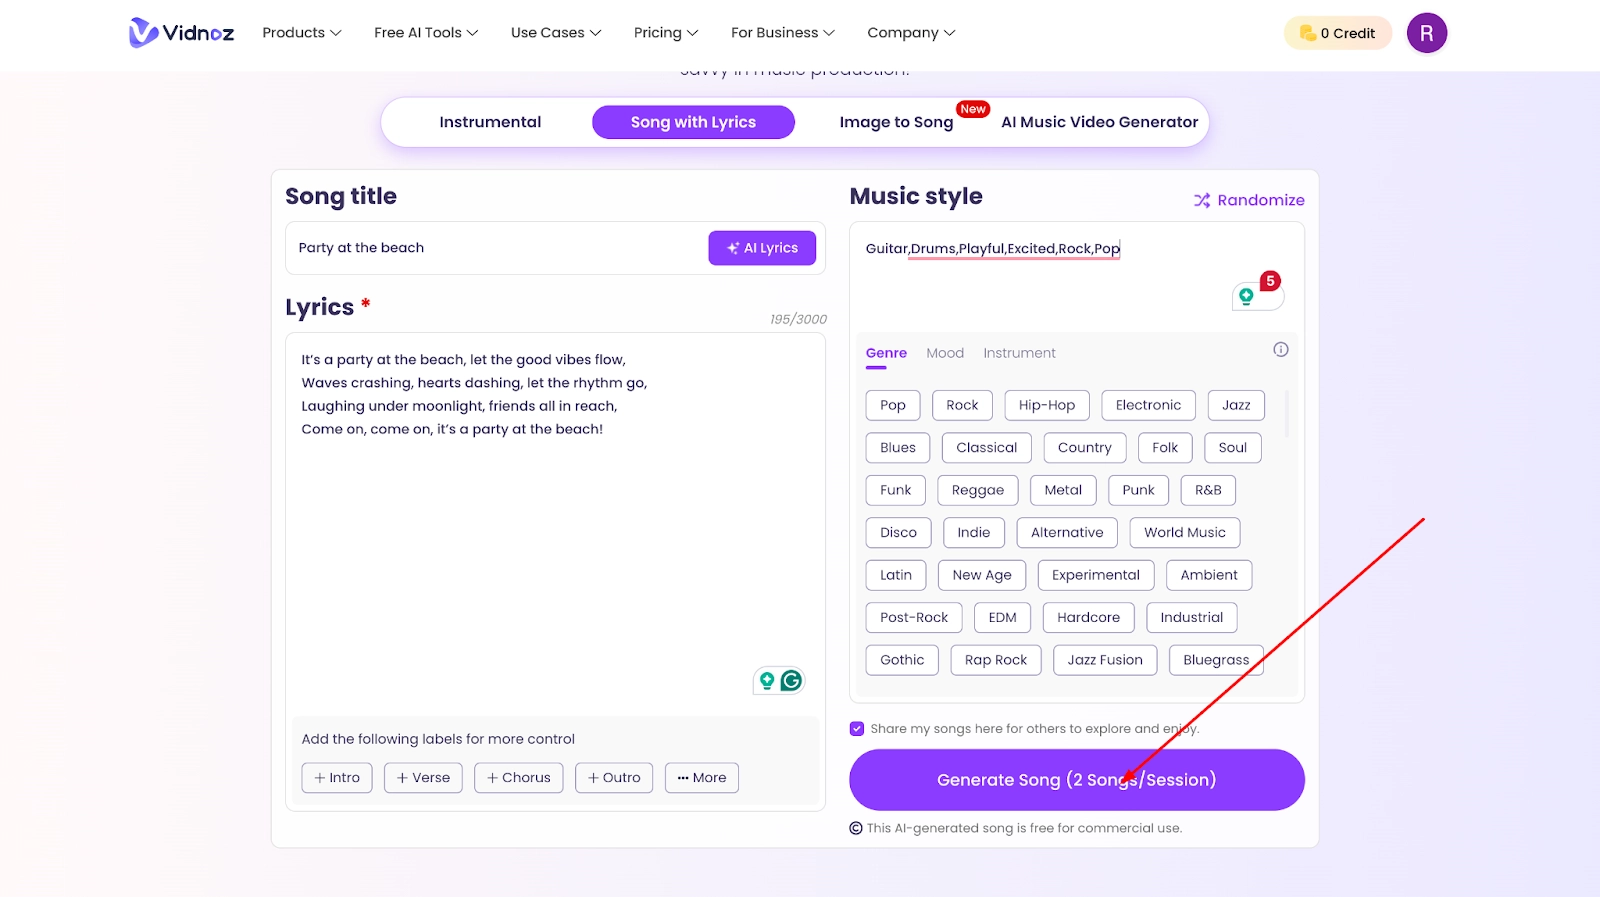Toggle the Pop genre tag
The width and height of the screenshot is (1600, 897).
point(892,405)
